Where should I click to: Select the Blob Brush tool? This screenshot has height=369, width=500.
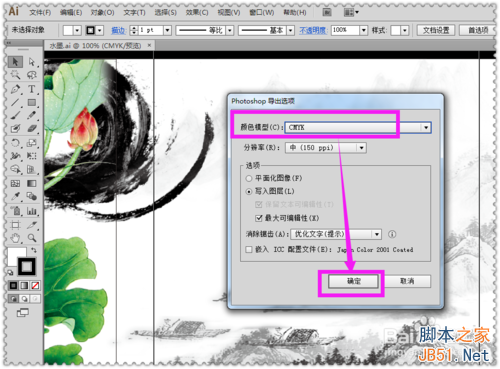15,128
